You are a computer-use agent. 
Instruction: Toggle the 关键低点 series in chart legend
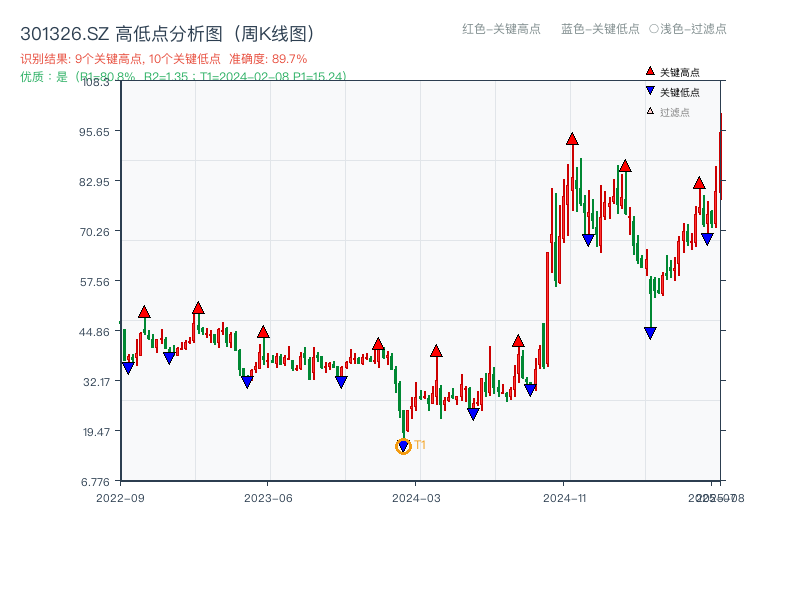coord(672,92)
